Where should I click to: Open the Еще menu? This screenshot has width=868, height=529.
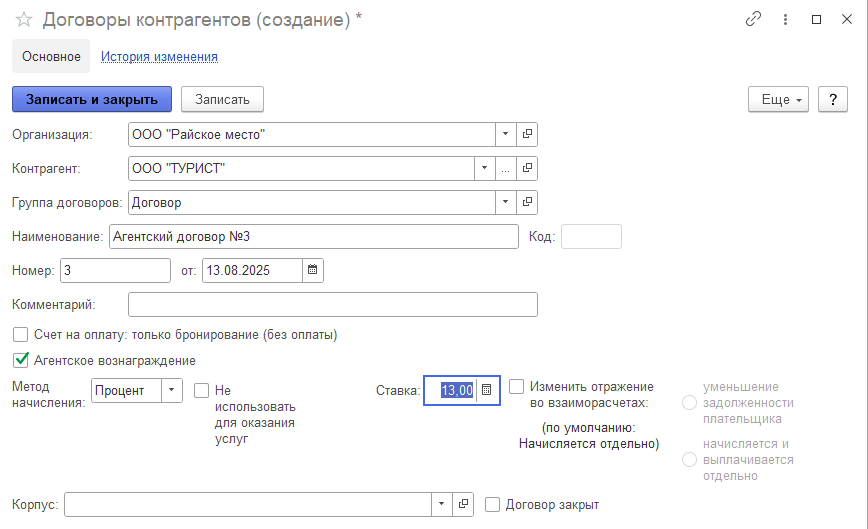coord(778,99)
